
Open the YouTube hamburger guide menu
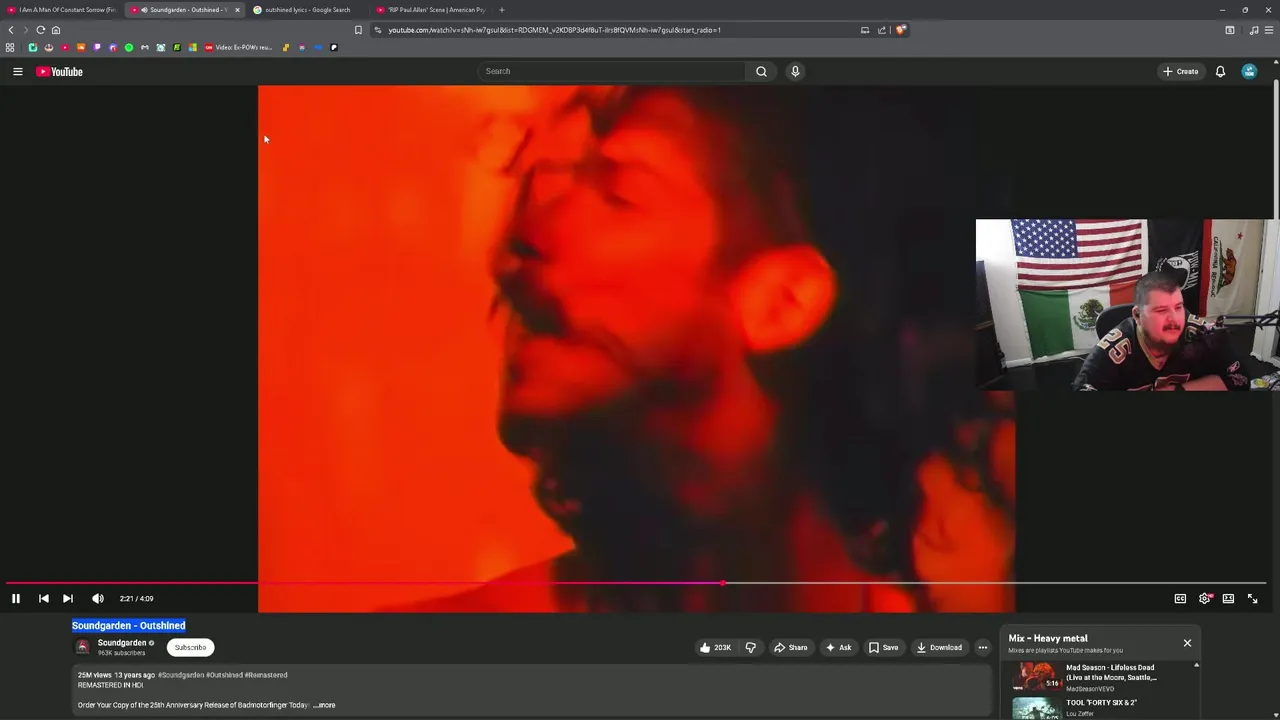pos(17,71)
